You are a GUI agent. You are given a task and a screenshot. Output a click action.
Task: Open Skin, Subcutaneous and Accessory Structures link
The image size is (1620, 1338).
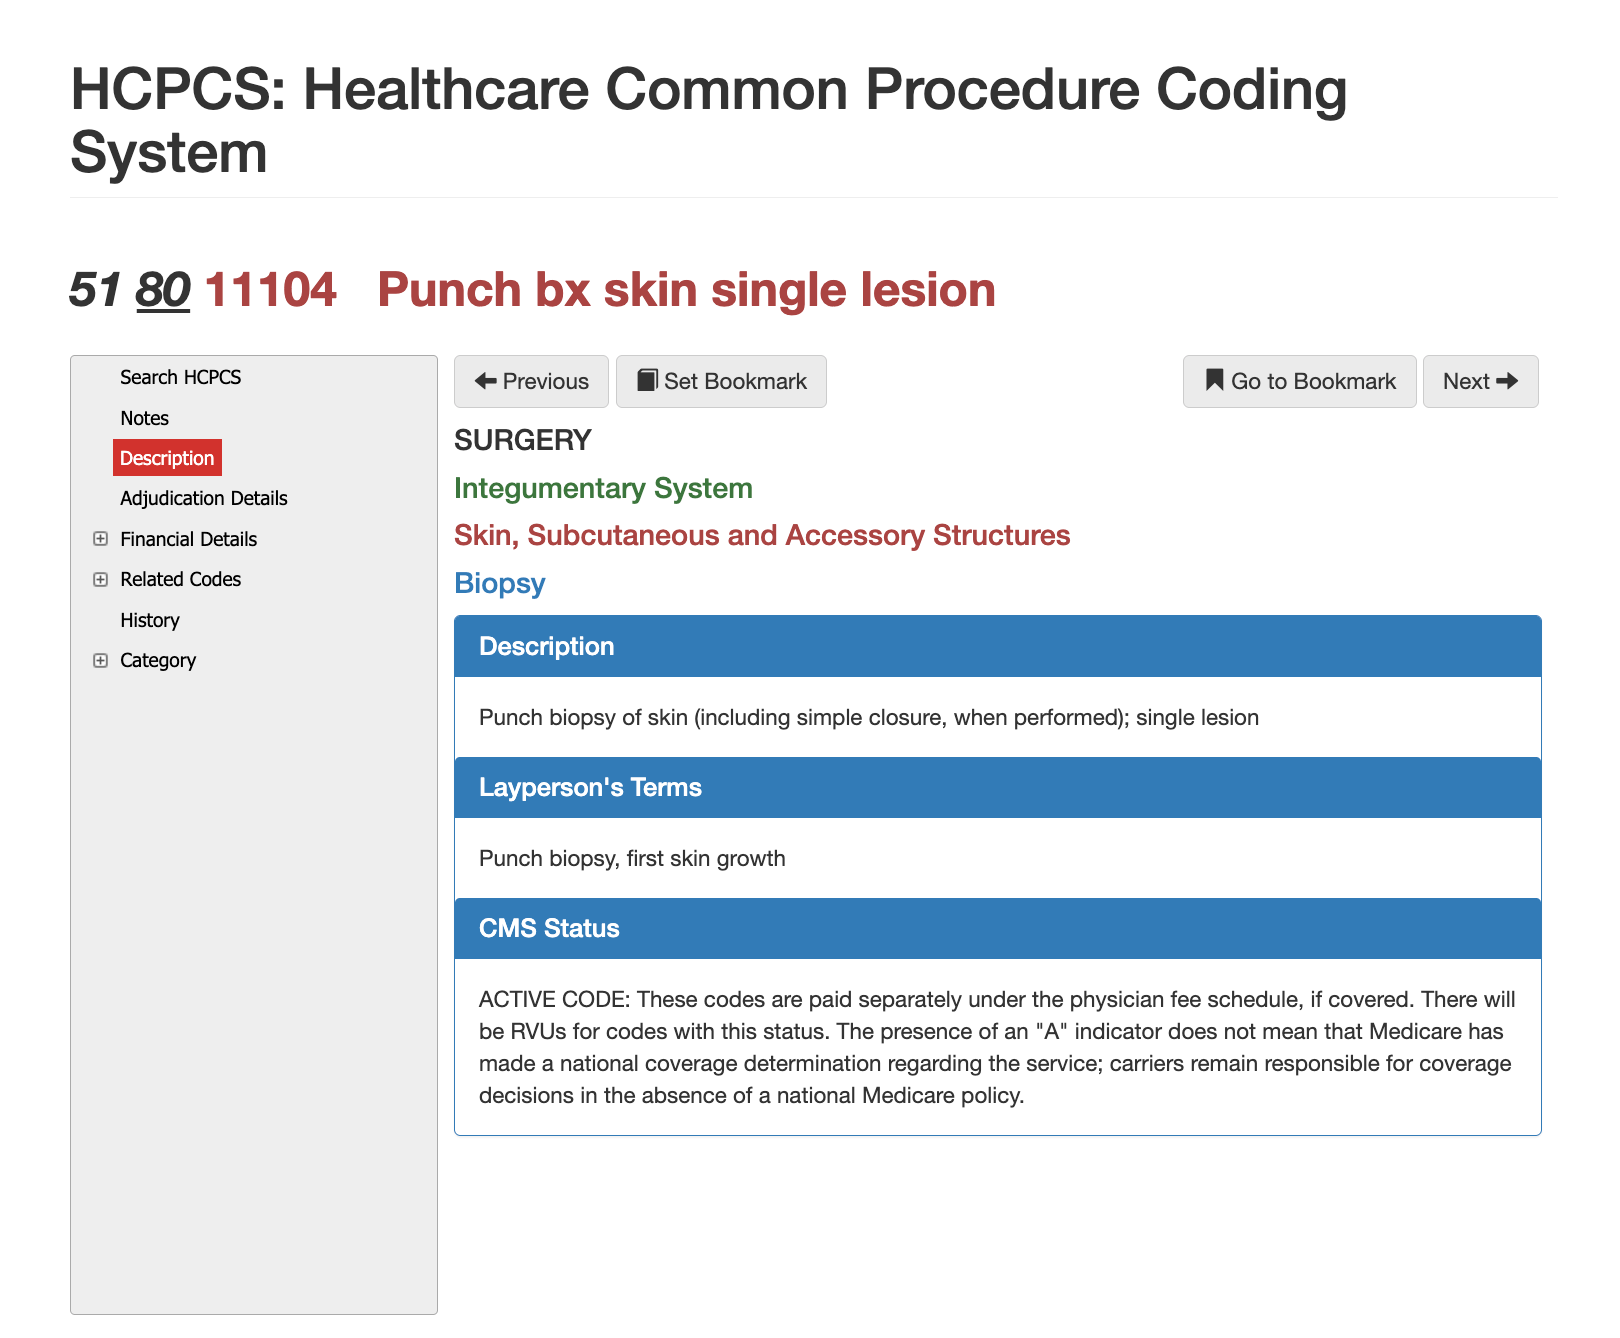coord(762,535)
